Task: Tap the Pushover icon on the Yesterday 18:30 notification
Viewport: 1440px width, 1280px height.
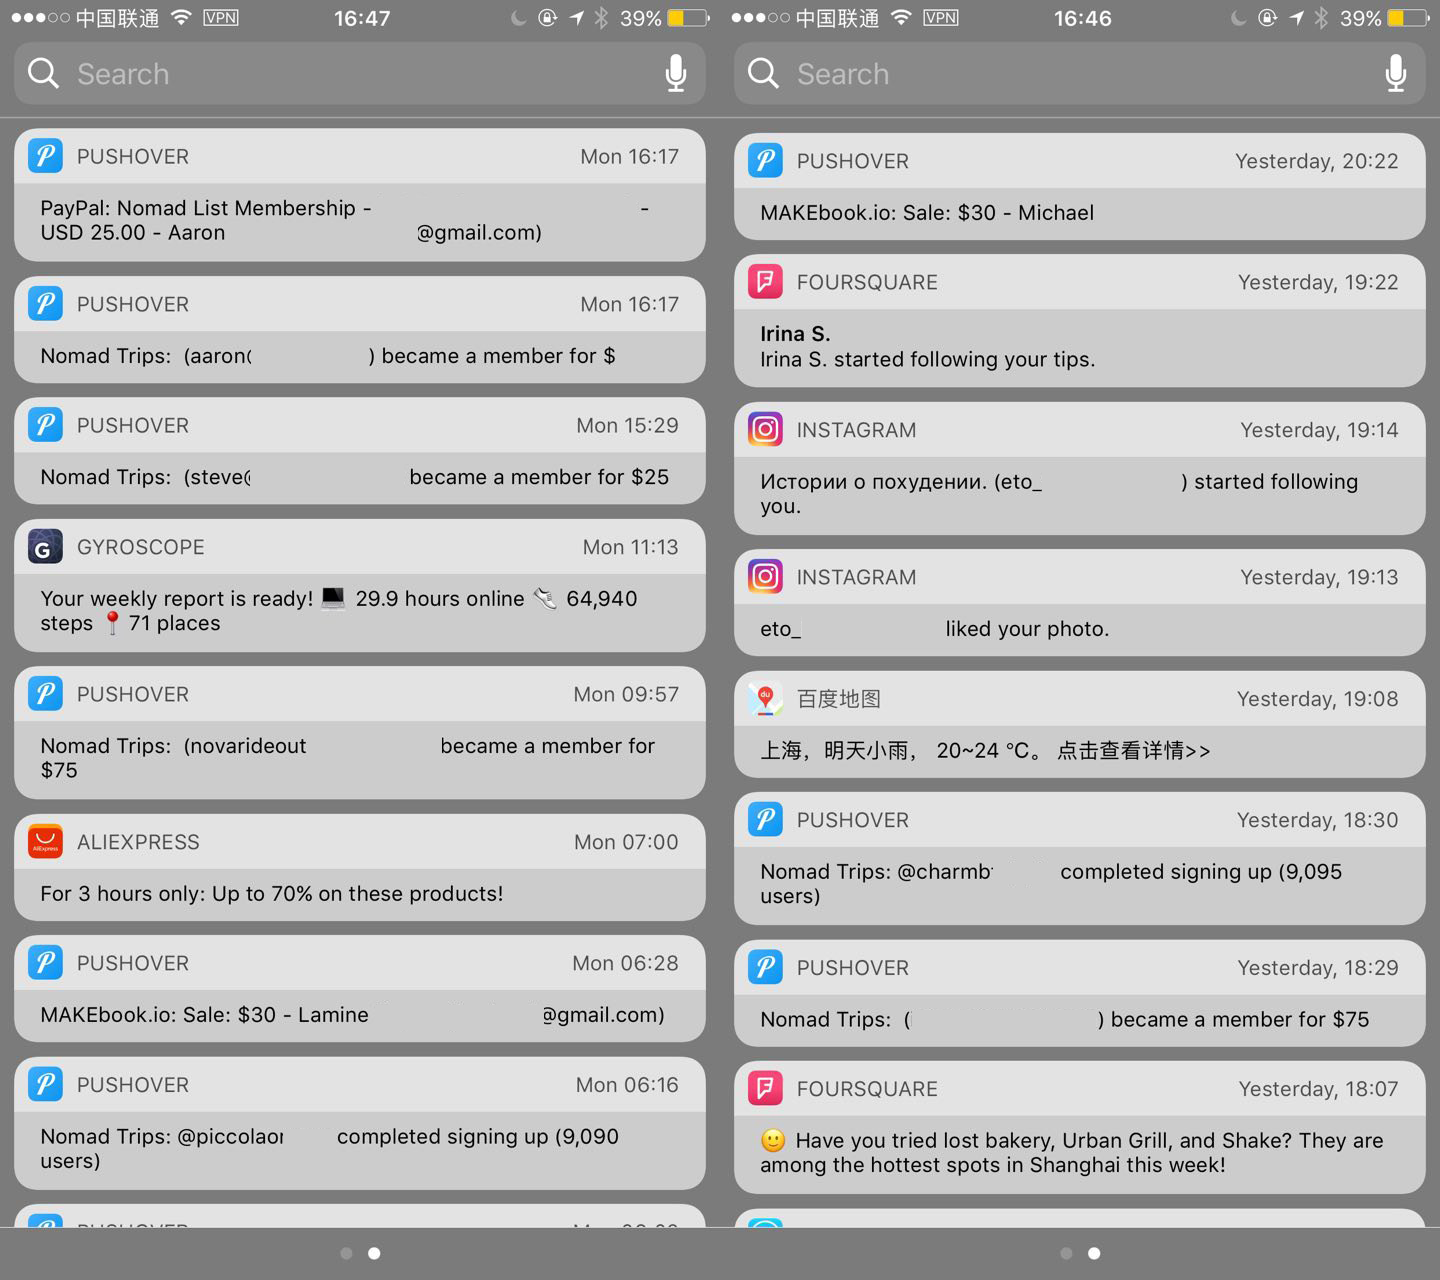Action: [765, 820]
